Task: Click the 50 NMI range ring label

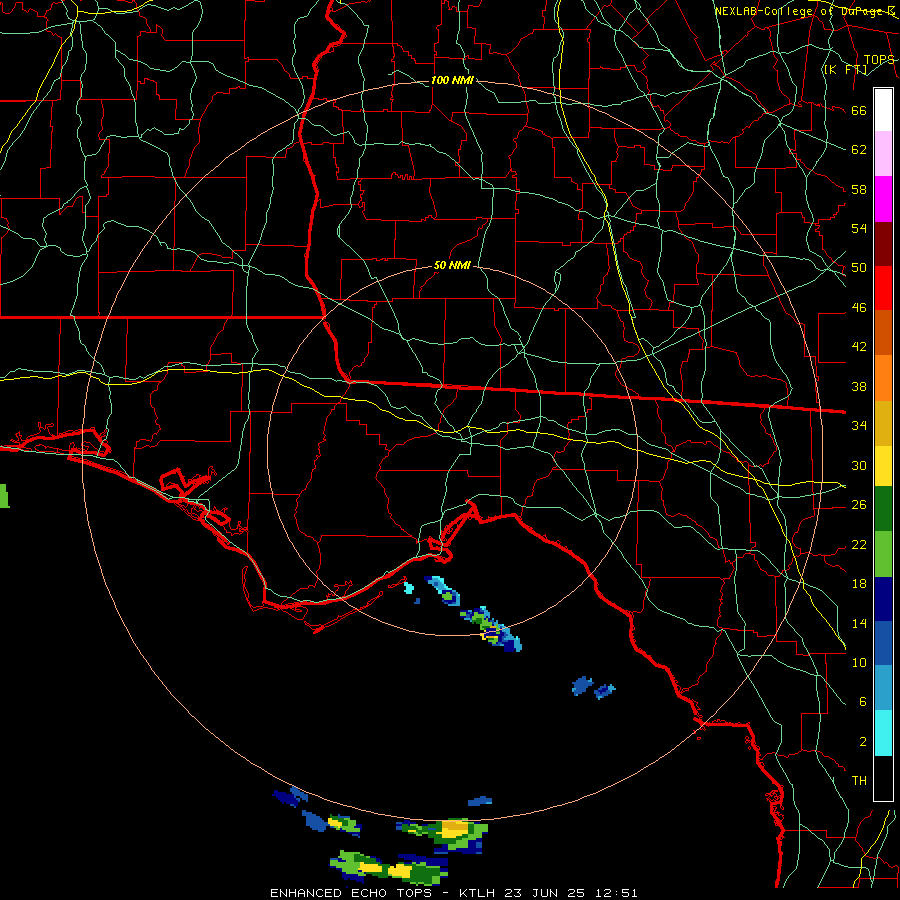Action: click(452, 265)
